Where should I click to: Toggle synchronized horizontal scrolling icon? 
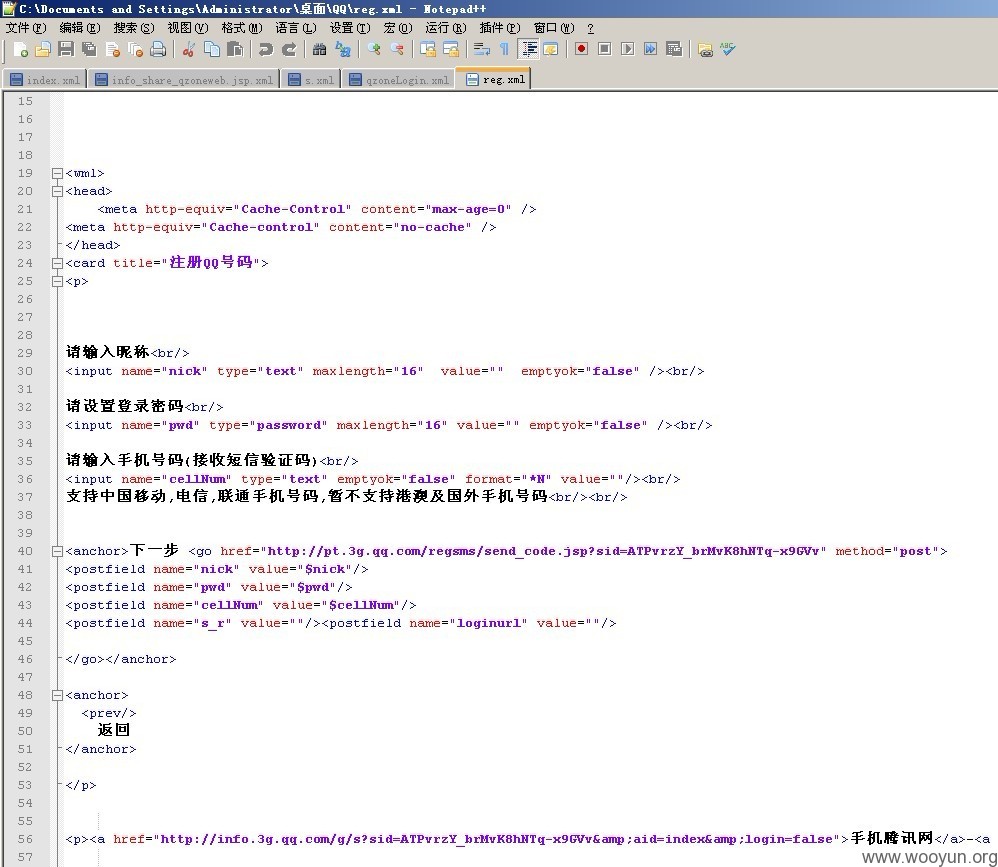pos(451,50)
